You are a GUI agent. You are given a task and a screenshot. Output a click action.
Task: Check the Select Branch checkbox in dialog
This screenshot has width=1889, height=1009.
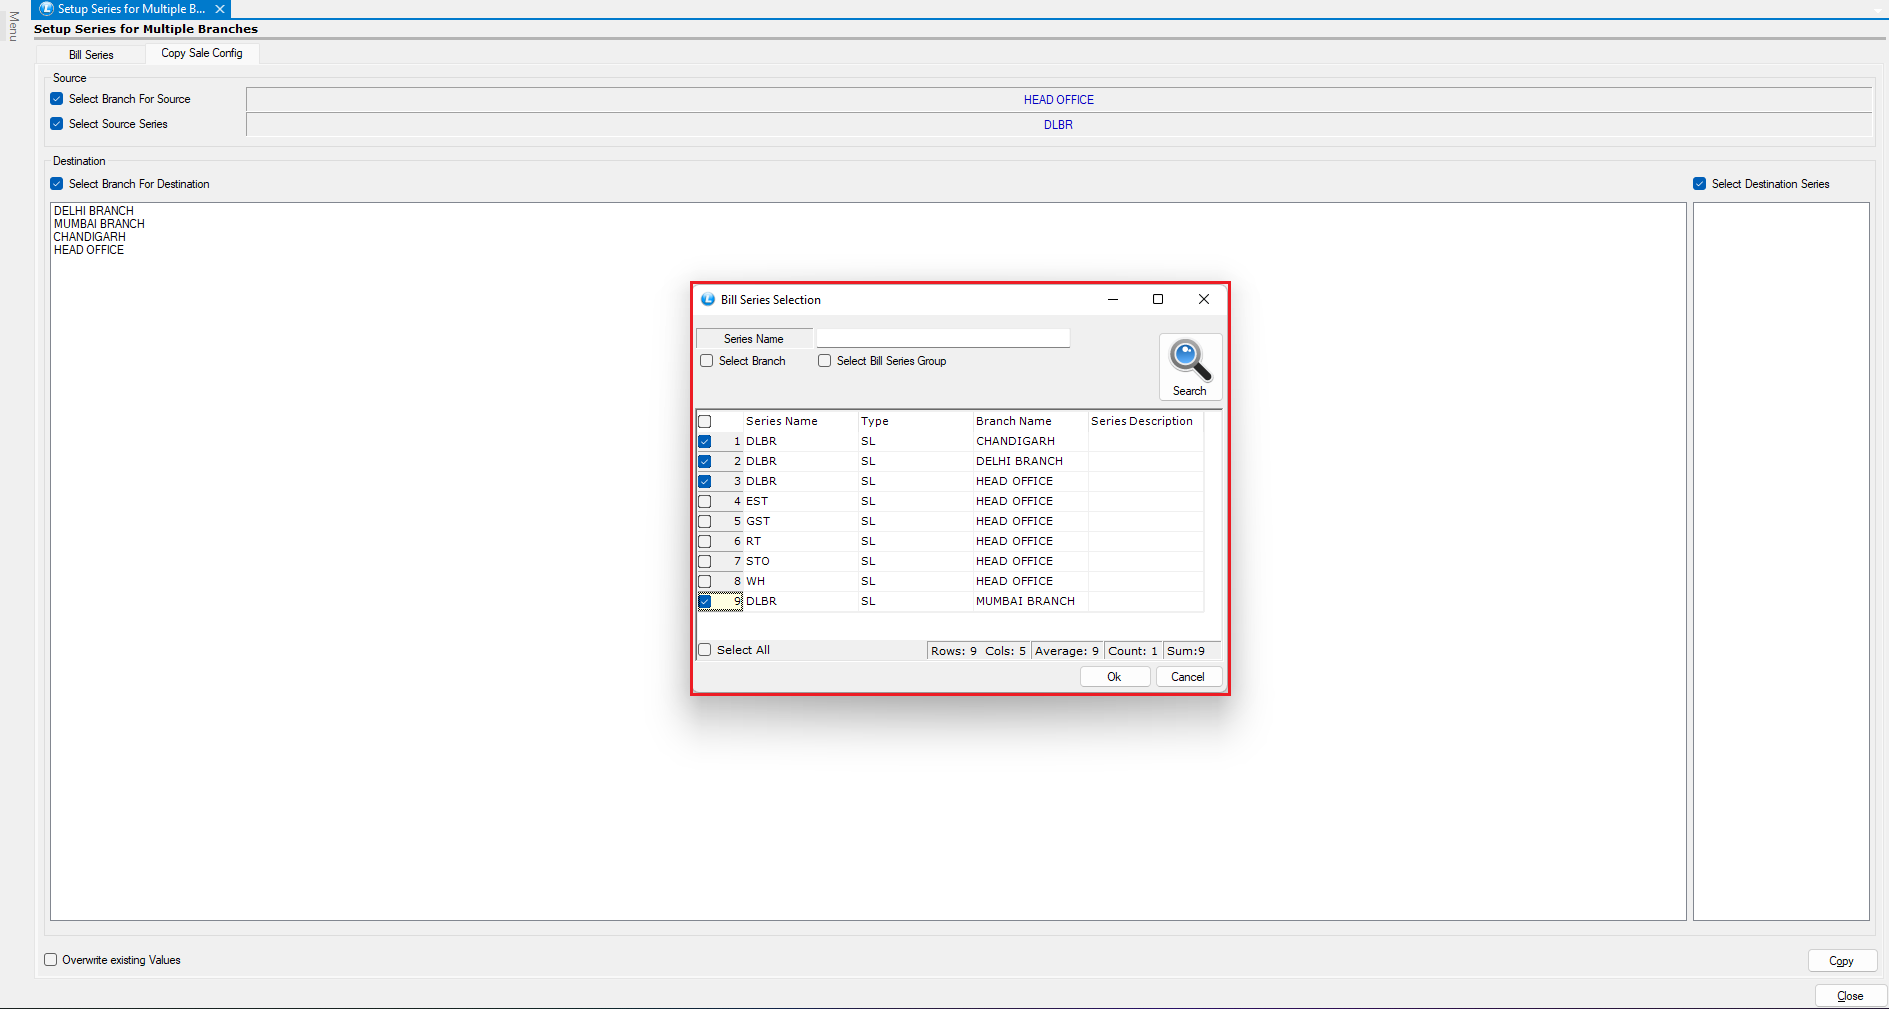click(707, 361)
